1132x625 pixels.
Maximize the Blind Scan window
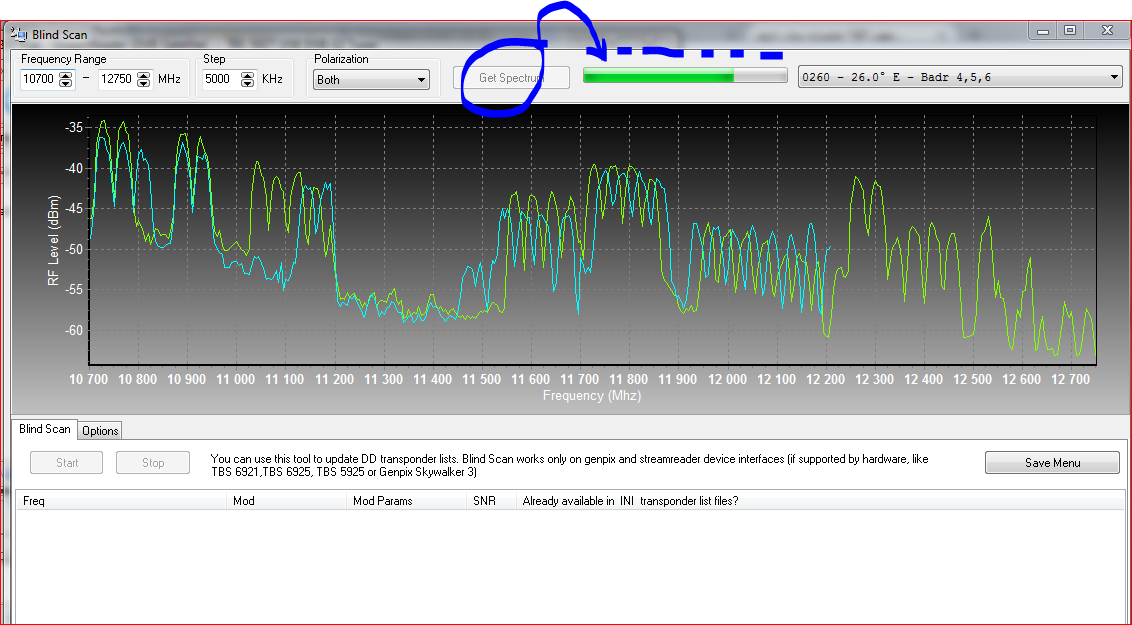1069,31
